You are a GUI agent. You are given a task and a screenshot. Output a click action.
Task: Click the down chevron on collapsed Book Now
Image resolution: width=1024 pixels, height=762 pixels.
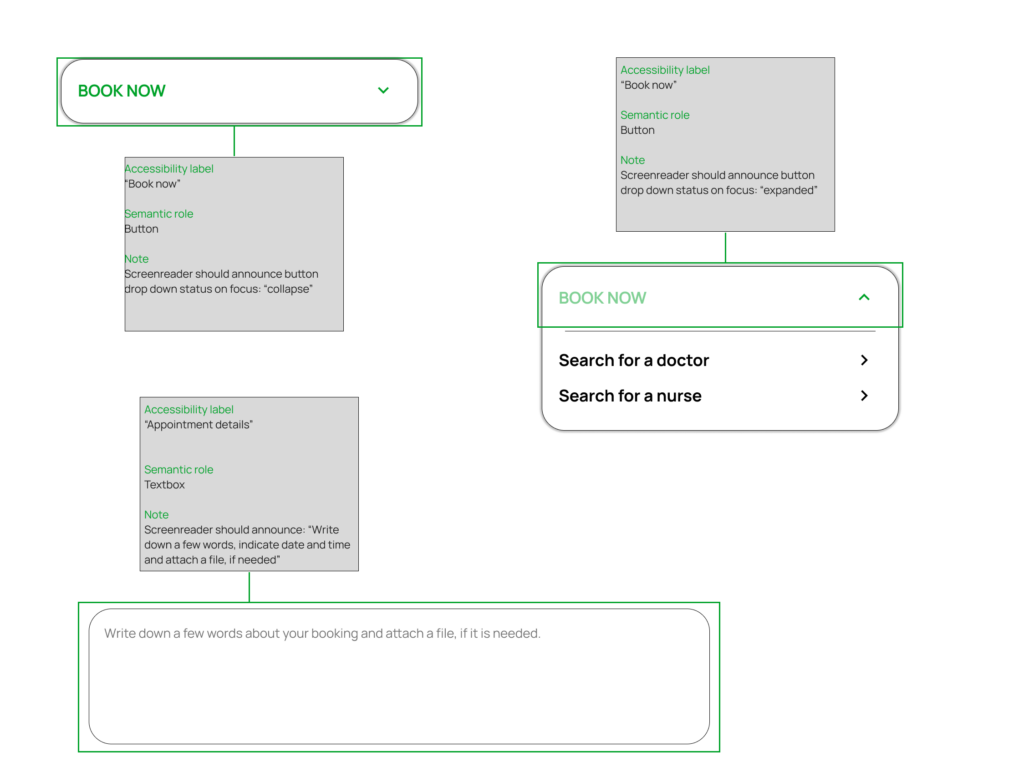click(x=383, y=91)
